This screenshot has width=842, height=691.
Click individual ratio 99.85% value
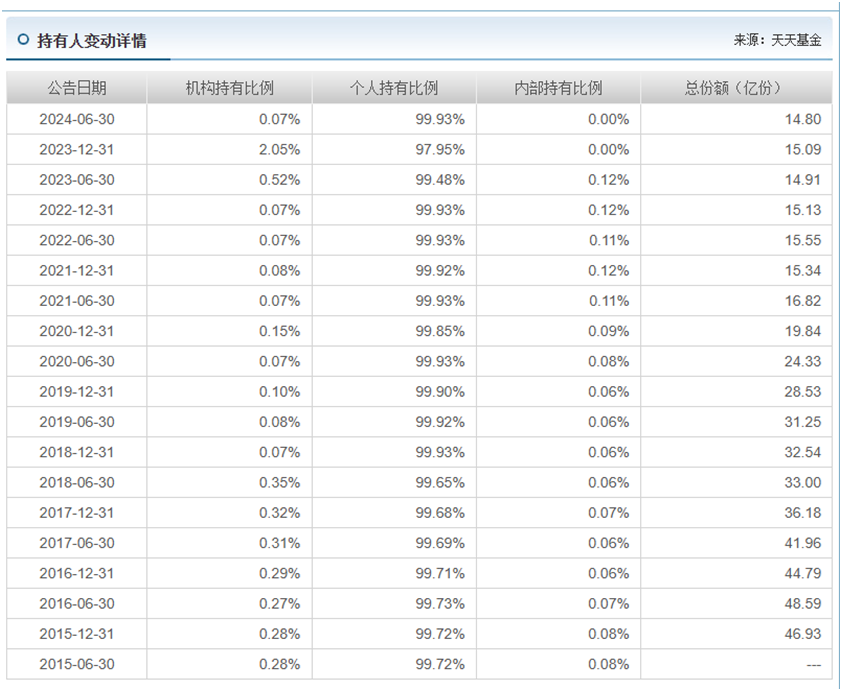coord(440,331)
